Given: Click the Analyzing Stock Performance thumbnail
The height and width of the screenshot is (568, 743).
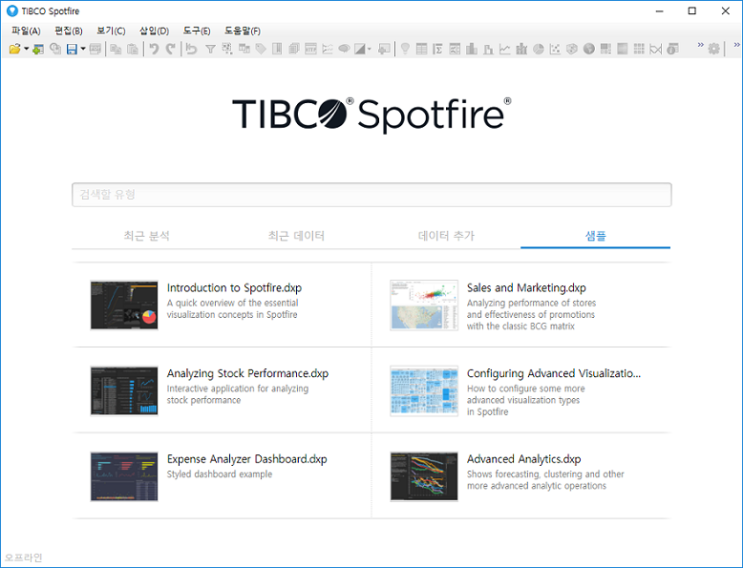Looking at the screenshot, I should [x=124, y=390].
